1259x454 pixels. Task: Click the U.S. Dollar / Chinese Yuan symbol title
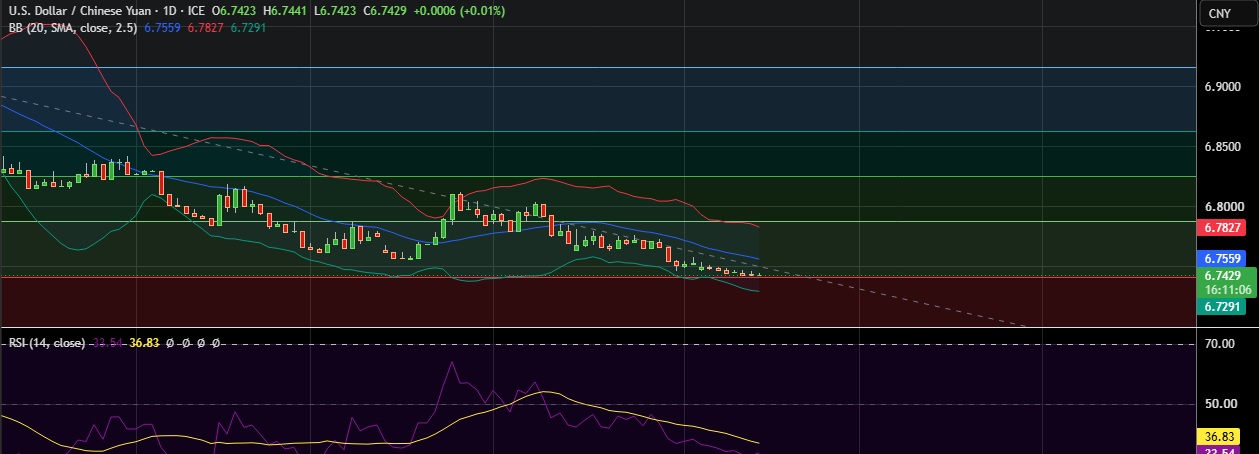(x=78, y=11)
